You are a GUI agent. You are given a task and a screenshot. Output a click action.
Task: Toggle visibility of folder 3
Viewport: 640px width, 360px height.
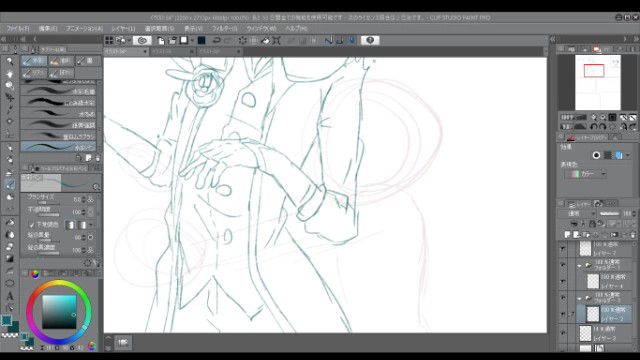(x=562, y=298)
